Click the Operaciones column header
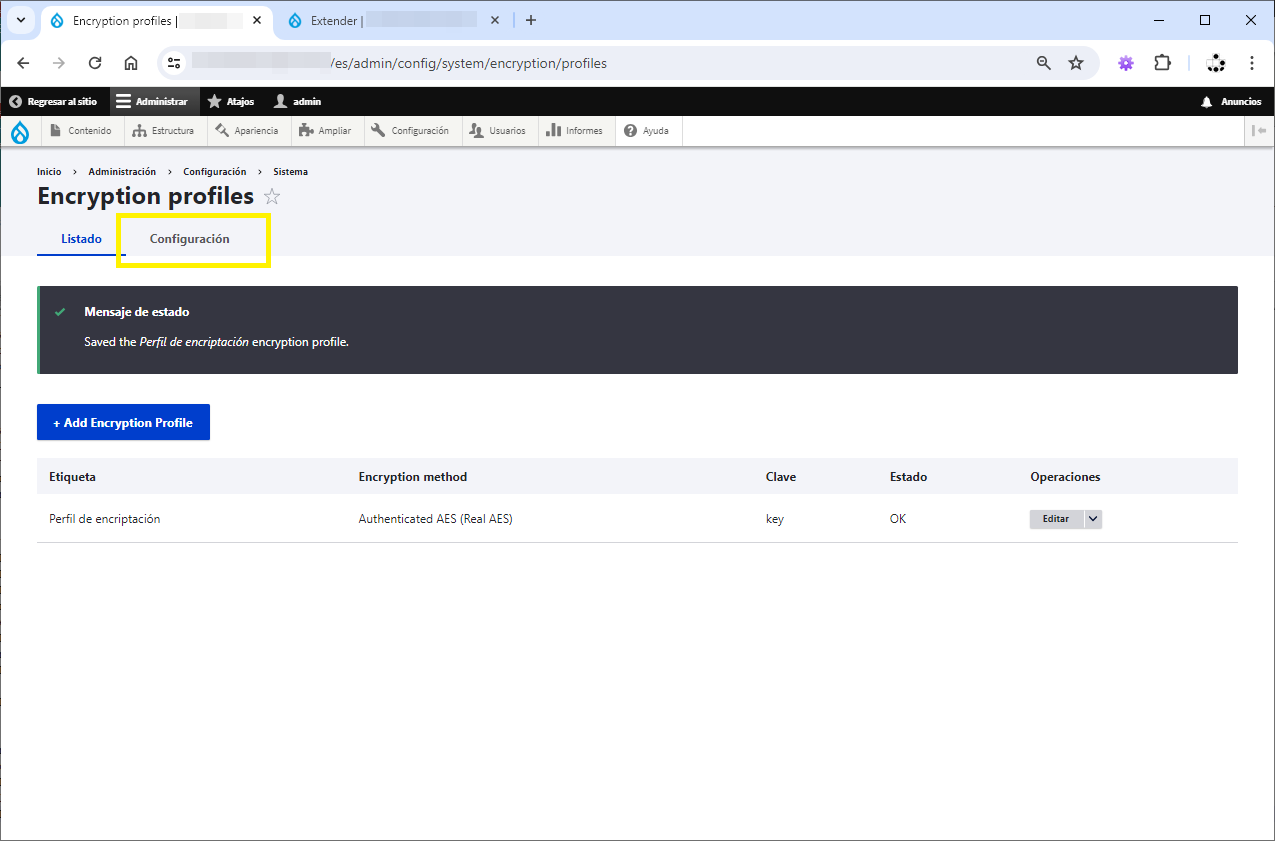This screenshot has width=1275, height=841. click(1065, 477)
